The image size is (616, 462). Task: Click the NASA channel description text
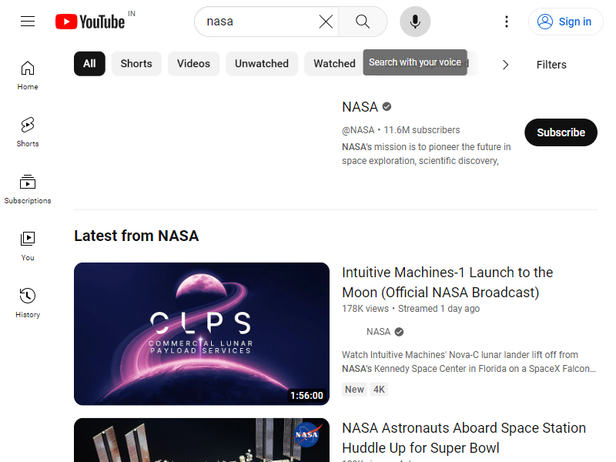point(426,154)
